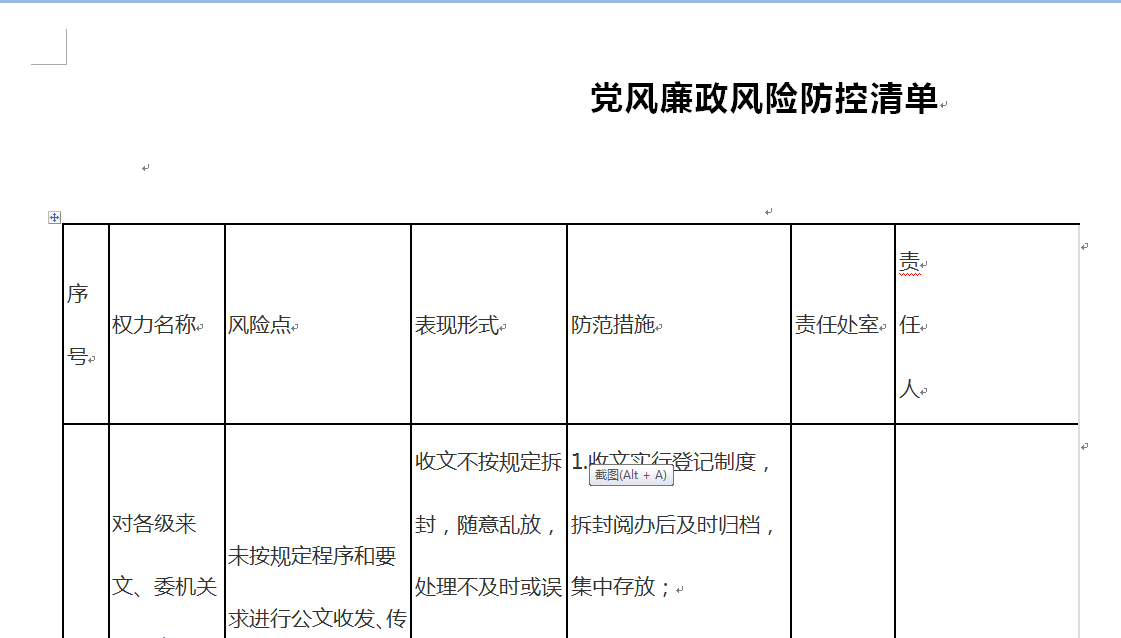Click the text 处理不及时或误

[488, 587]
